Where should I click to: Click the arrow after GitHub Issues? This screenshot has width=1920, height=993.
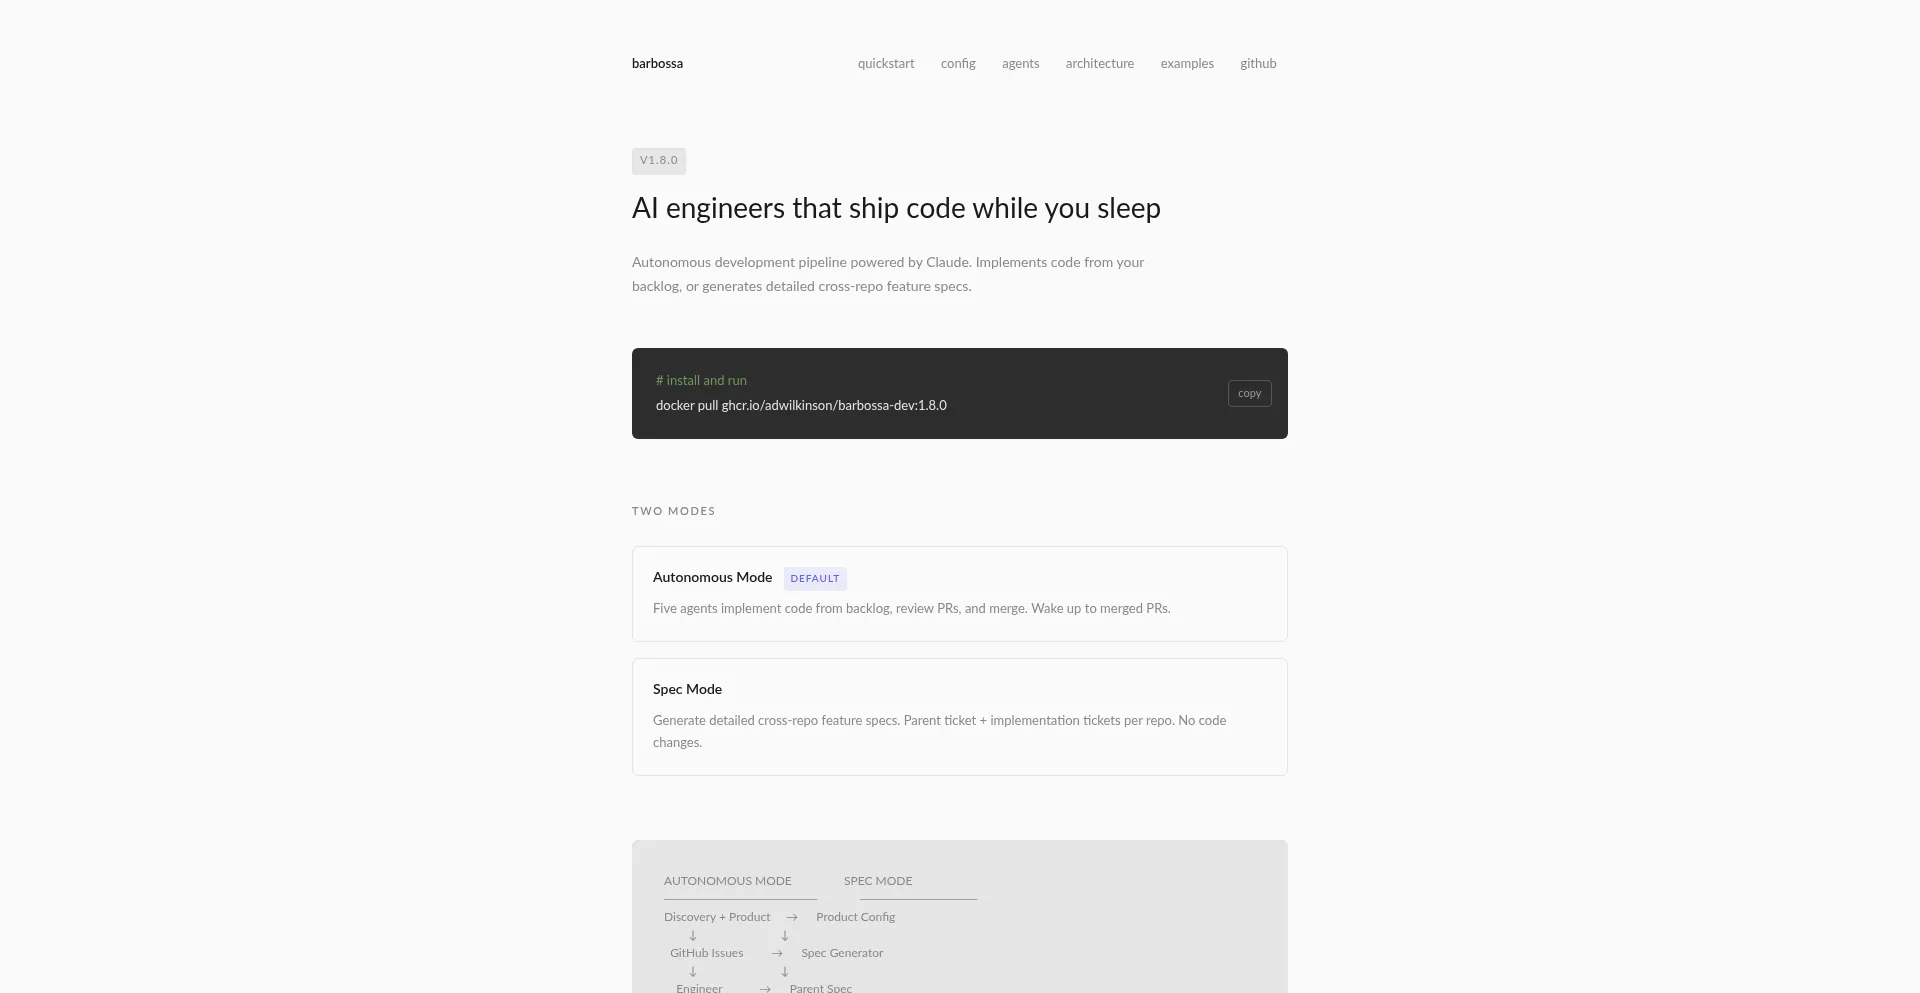coord(777,954)
